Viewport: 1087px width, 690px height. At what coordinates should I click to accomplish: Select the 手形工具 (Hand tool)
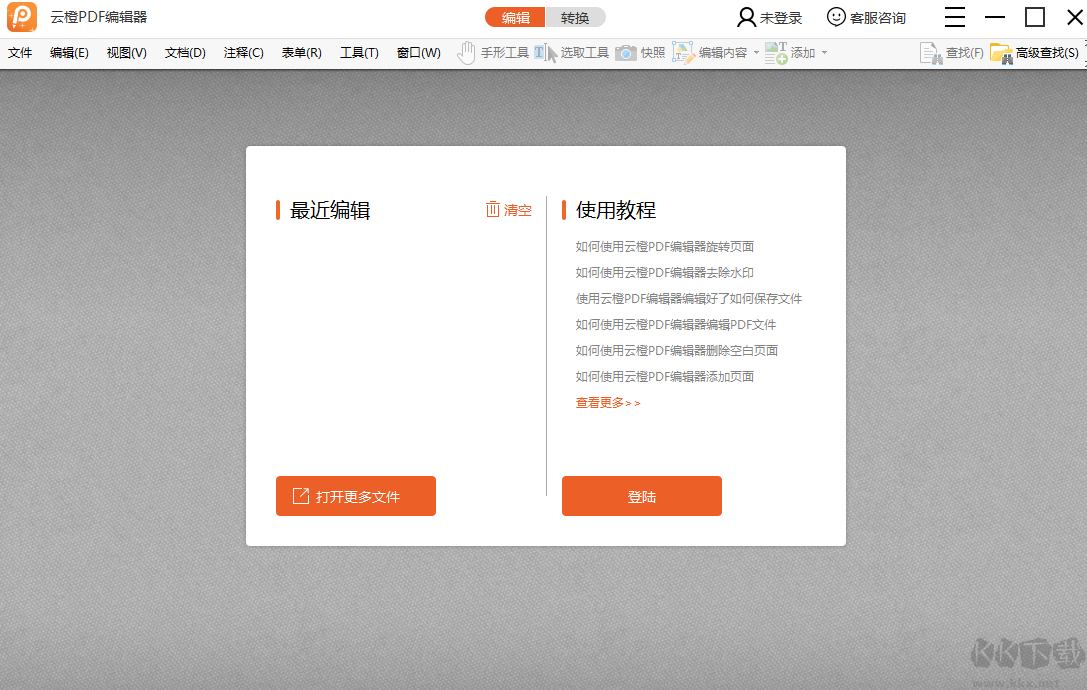492,52
